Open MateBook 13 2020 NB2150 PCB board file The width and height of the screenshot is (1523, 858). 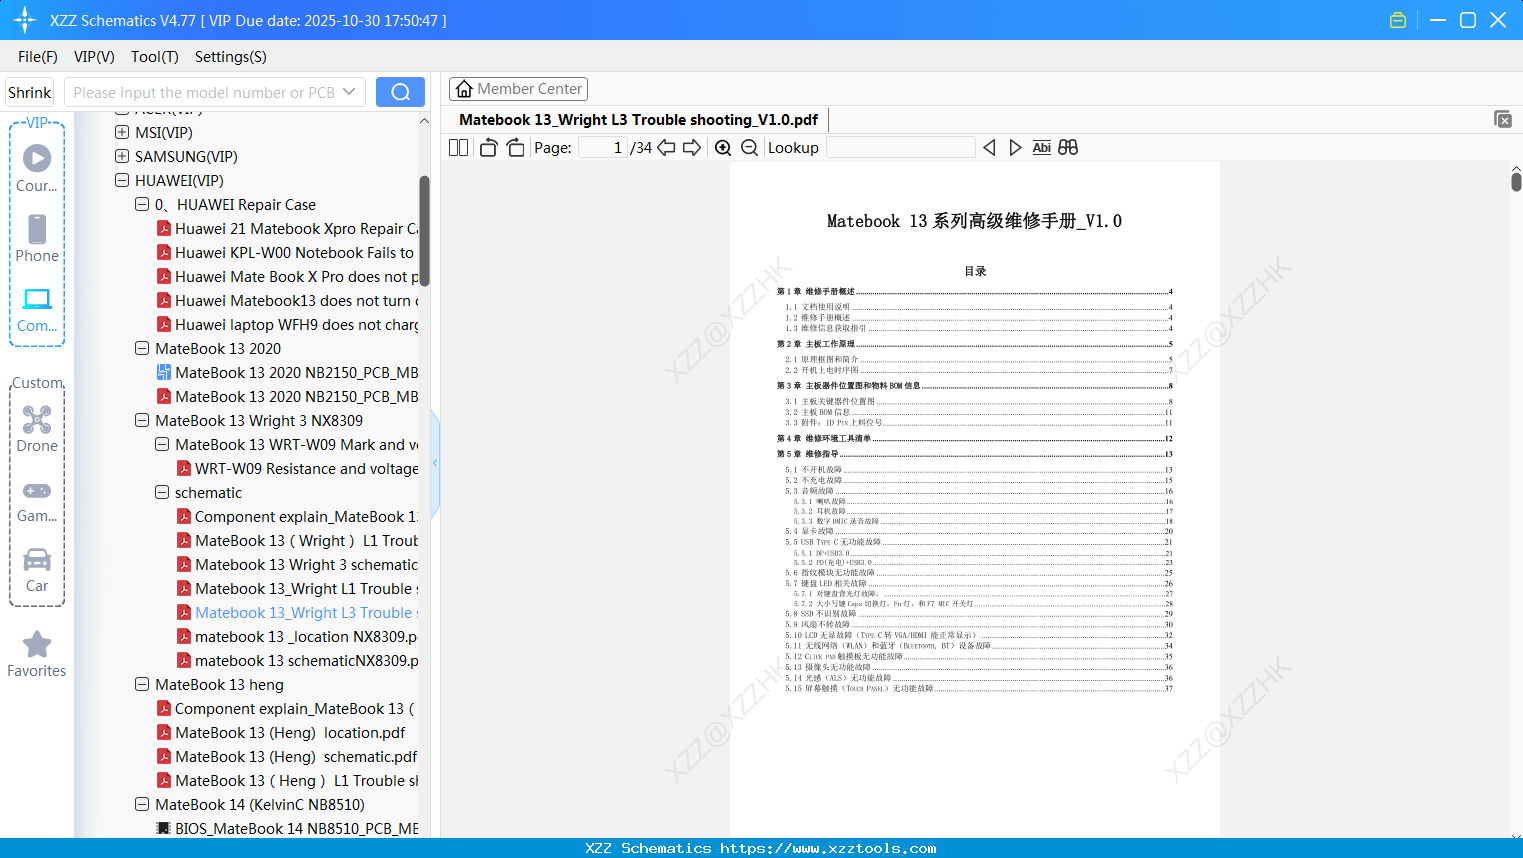(x=287, y=373)
